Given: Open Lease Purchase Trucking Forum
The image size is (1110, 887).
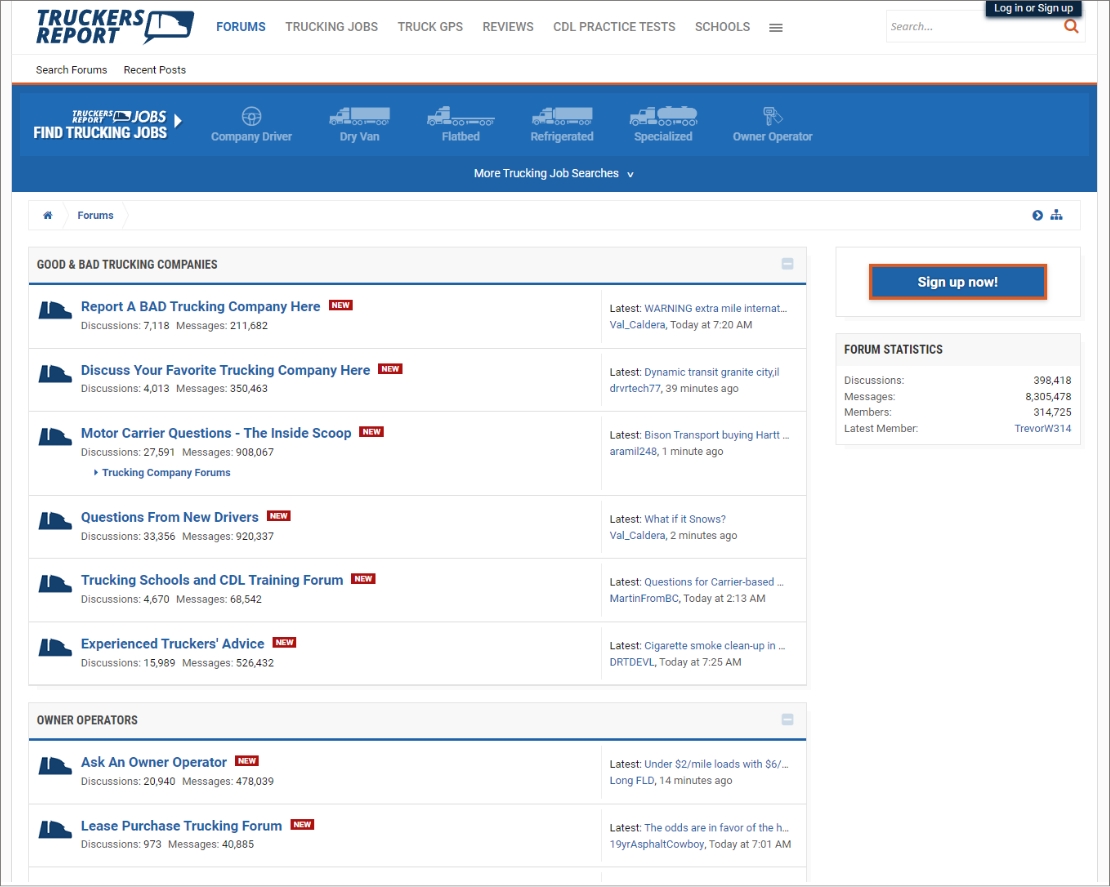Looking at the screenshot, I should (181, 826).
